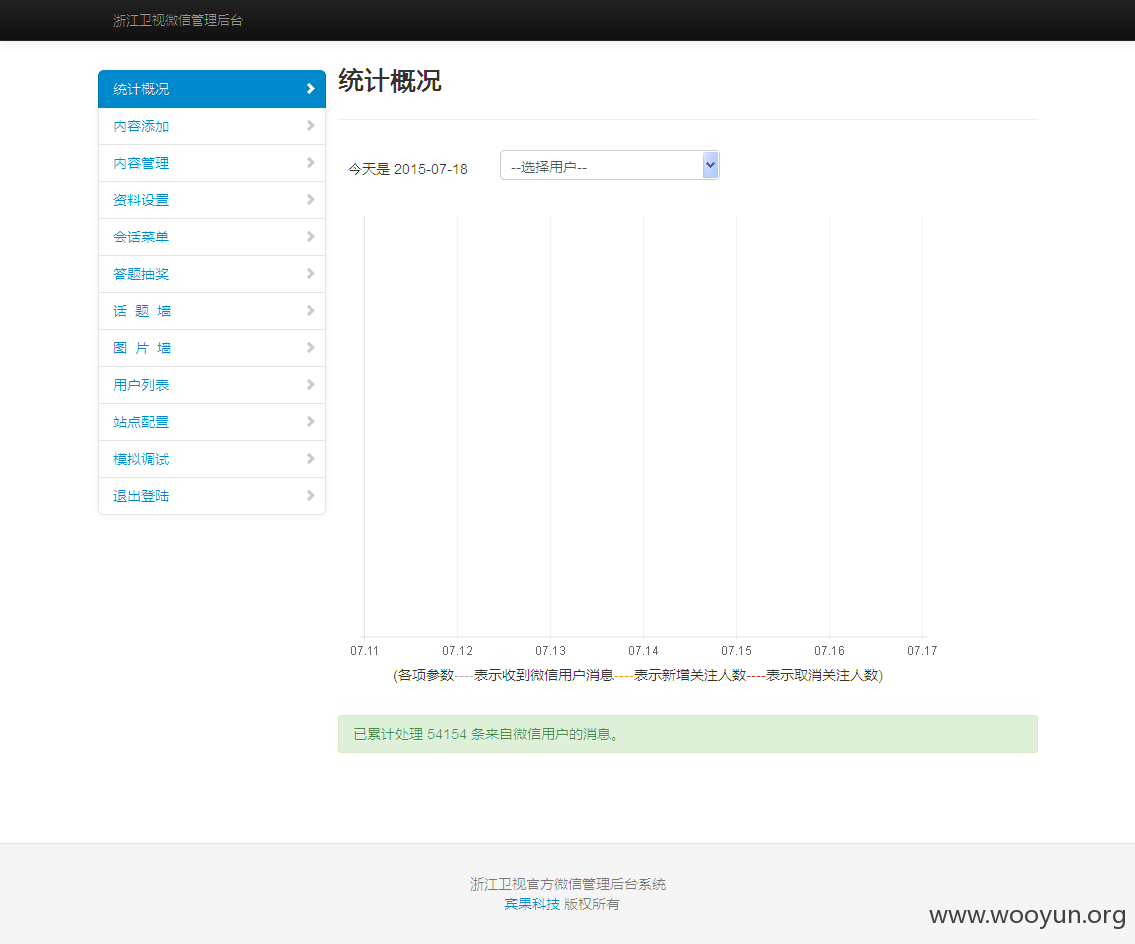Open the 图片墙 page
This screenshot has height=944, width=1135.
point(211,347)
